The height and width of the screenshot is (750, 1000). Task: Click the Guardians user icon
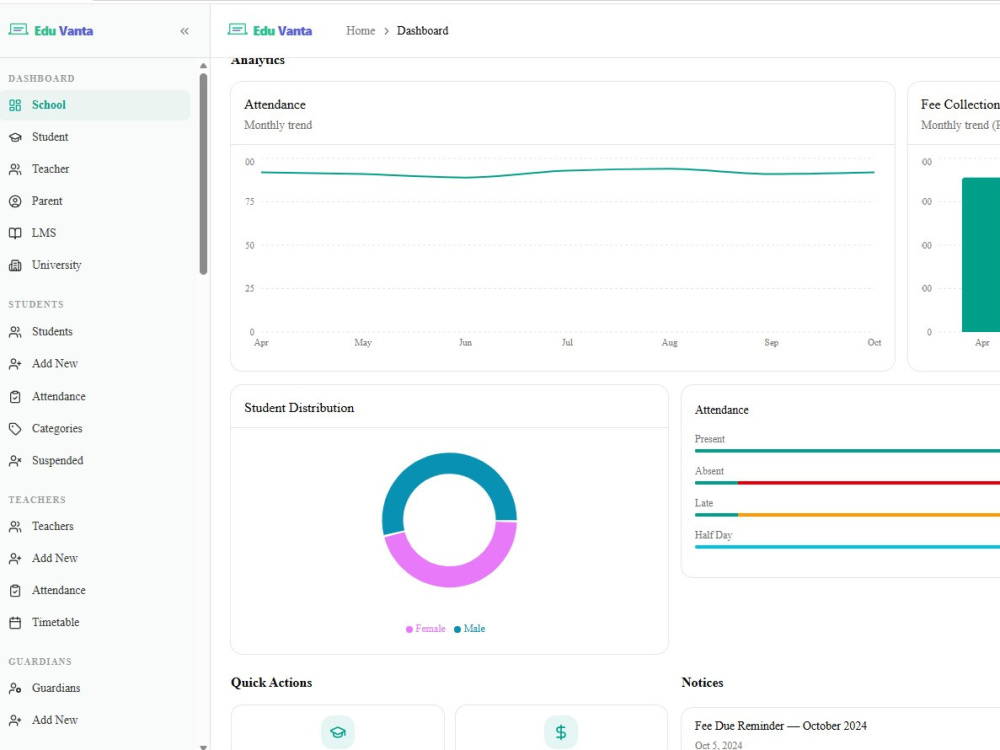tap(15, 688)
